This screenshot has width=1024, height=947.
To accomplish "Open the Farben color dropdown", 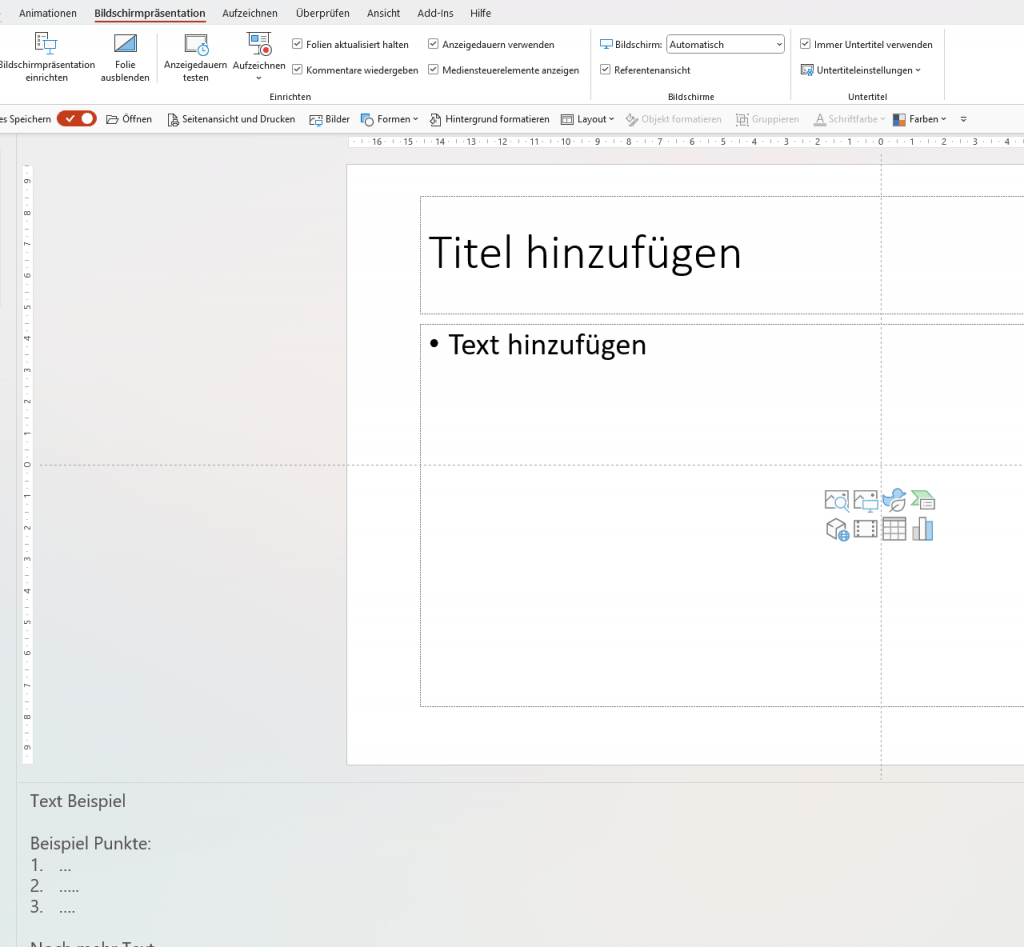I will pyautogui.click(x=920, y=119).
